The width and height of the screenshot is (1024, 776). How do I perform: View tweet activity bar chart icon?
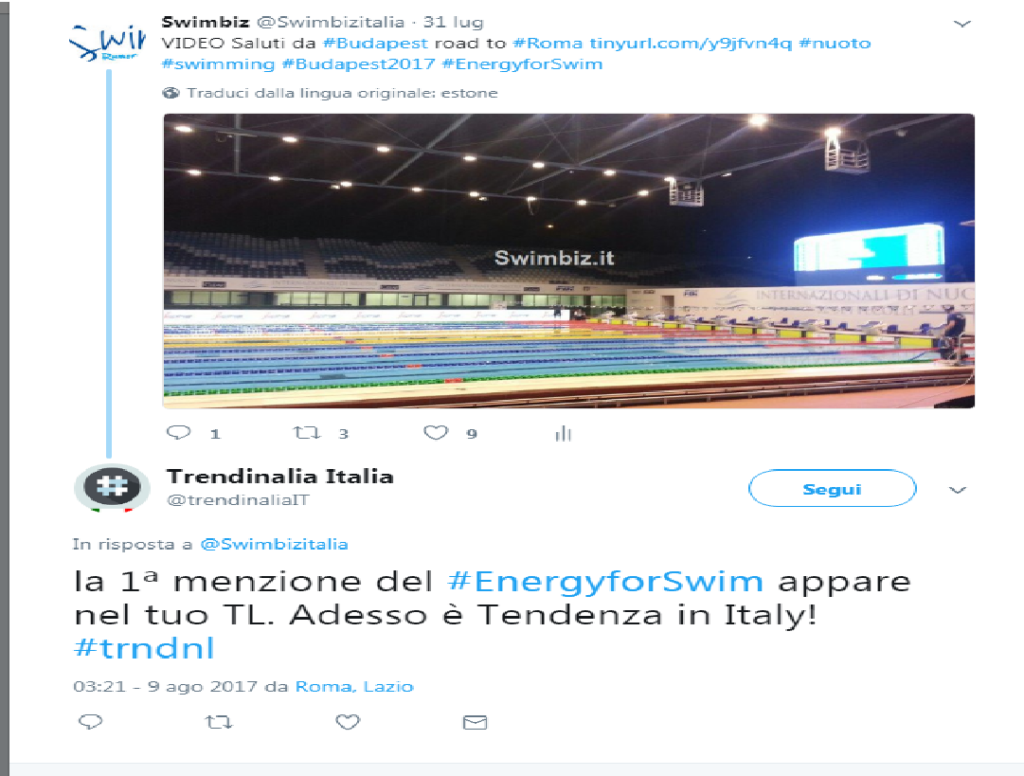[563, 433]
